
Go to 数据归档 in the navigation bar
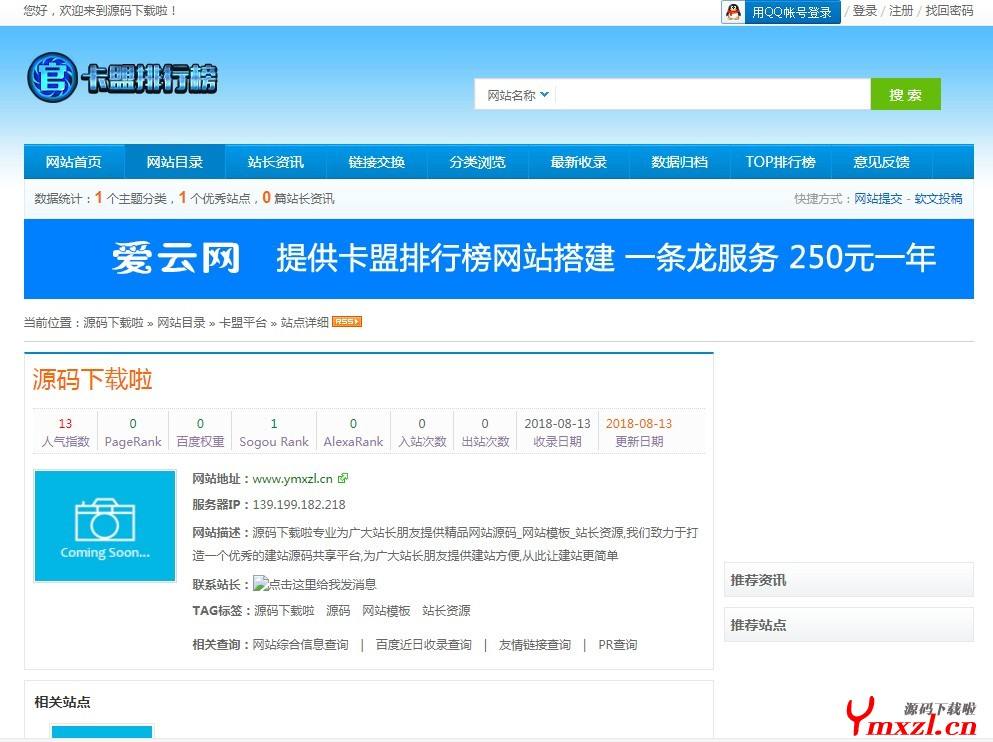[679, 162]
